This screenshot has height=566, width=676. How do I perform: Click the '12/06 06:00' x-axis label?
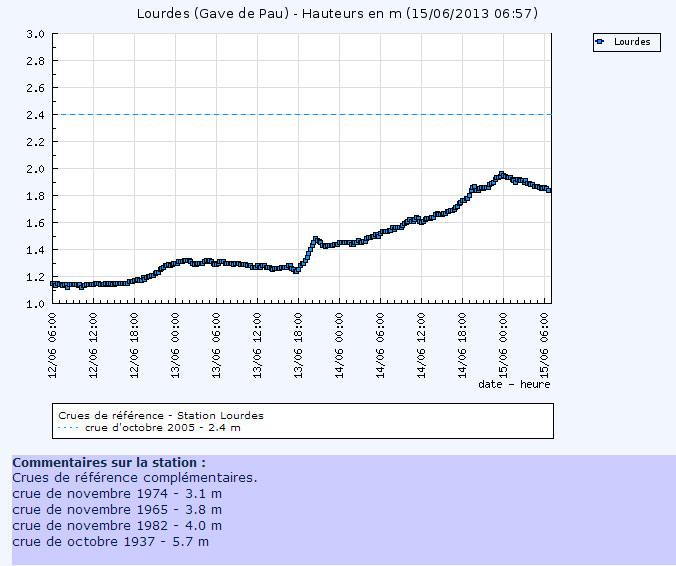click(54, 340)
